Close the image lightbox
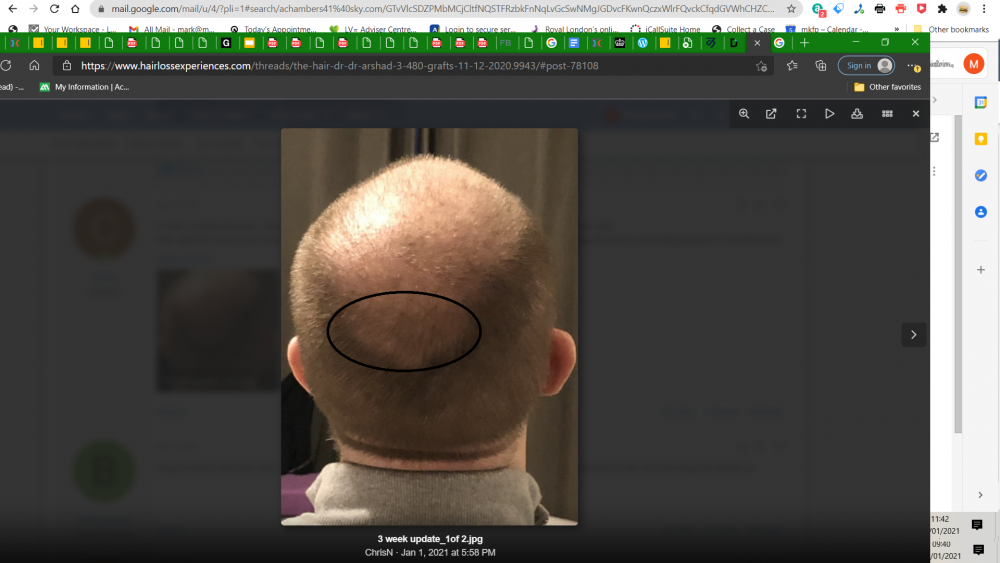Screen dimensions: 1000x563 click(916, 113)
